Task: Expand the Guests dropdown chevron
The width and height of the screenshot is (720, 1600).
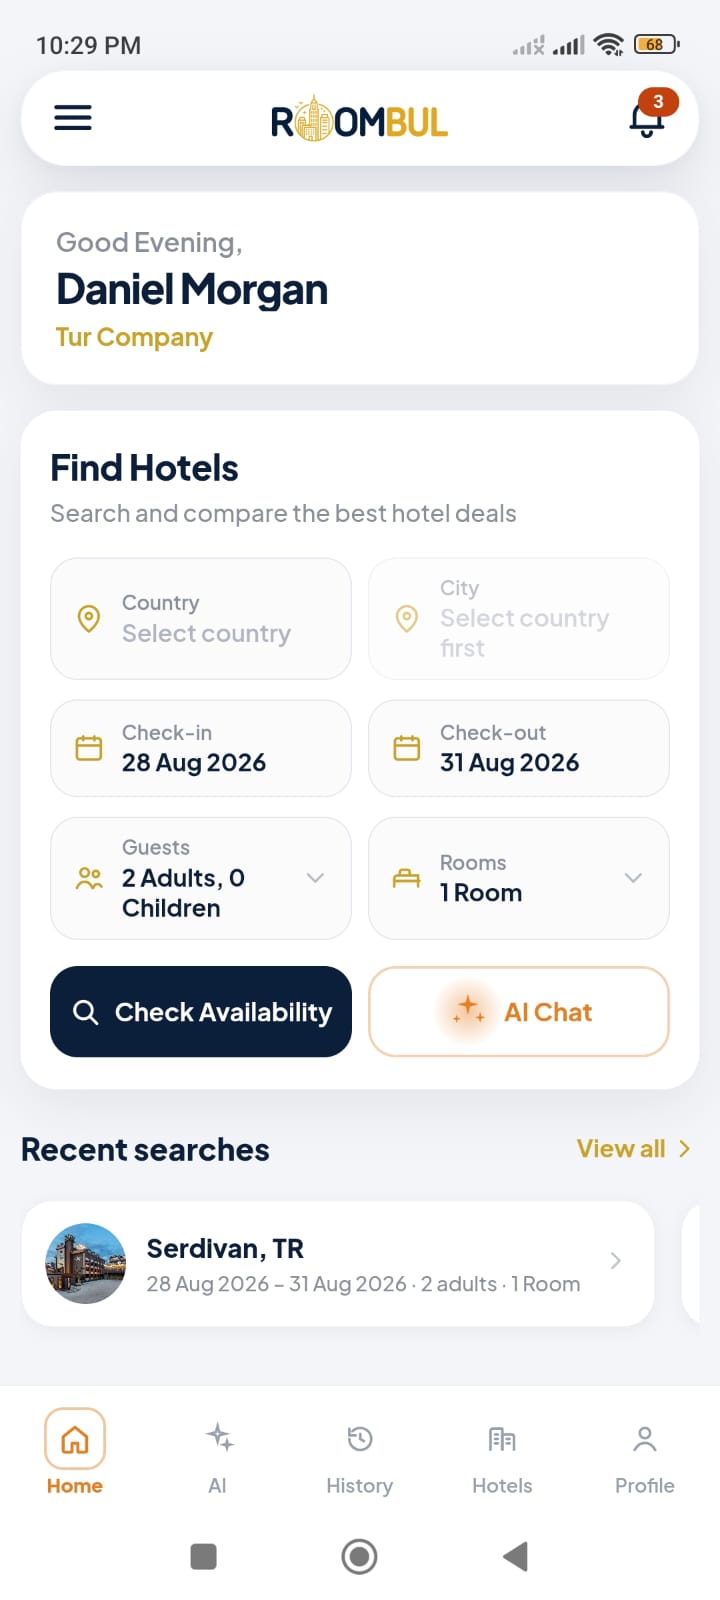Action: tap(315, 878)
